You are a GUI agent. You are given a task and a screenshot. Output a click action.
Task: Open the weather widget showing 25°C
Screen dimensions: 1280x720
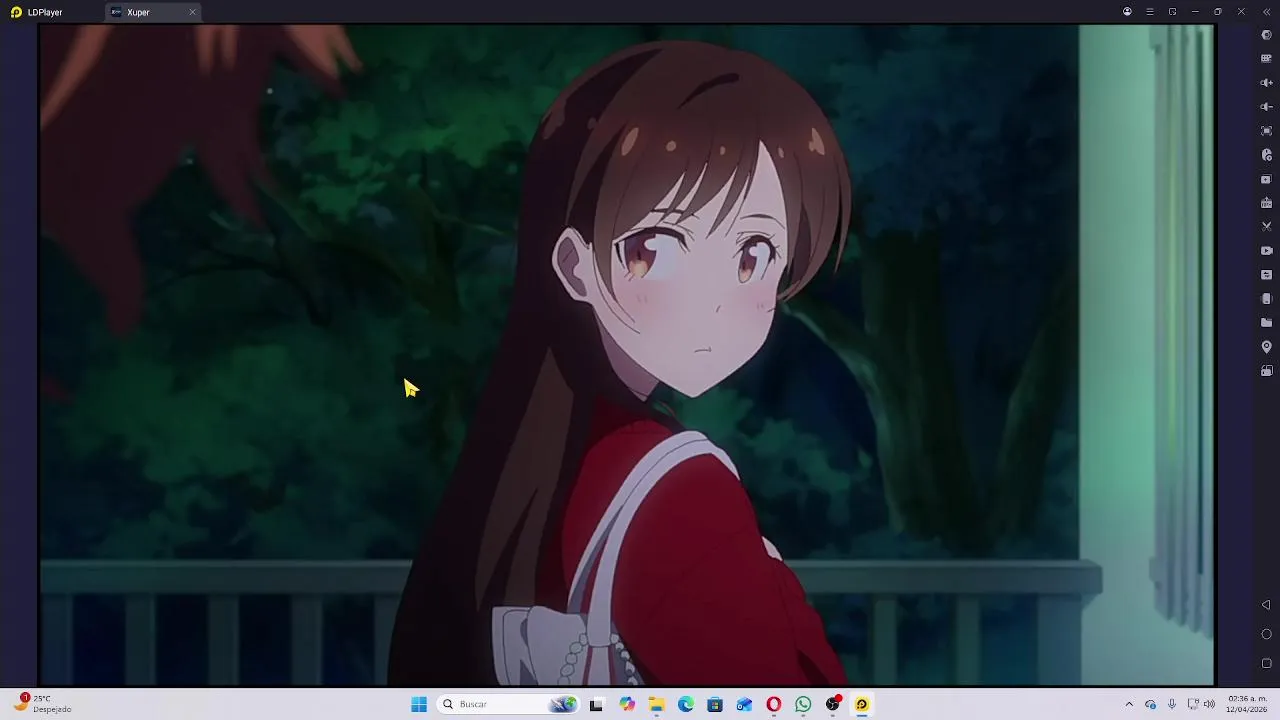pyautogui.click(x=44, y=704)
